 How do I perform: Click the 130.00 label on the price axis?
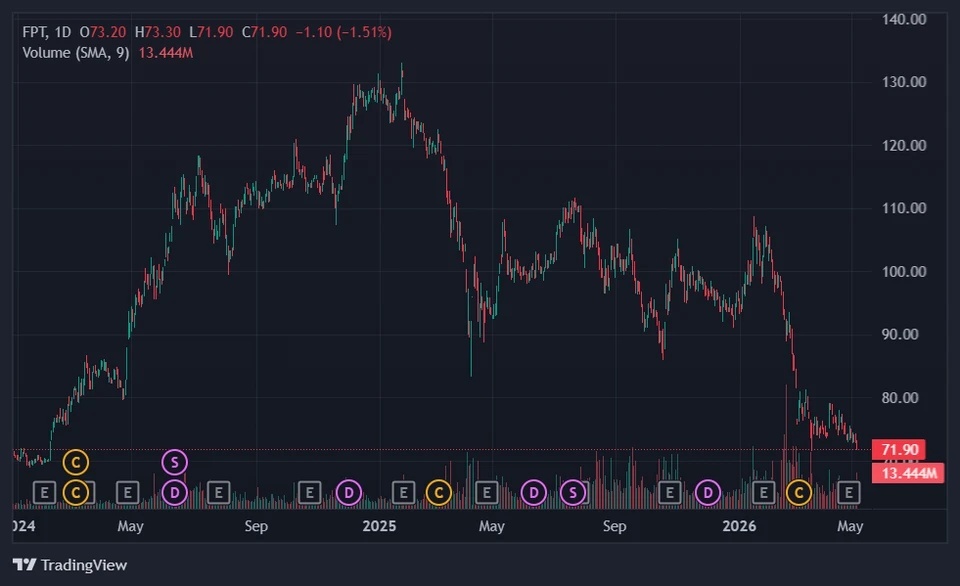click(904, 82)
